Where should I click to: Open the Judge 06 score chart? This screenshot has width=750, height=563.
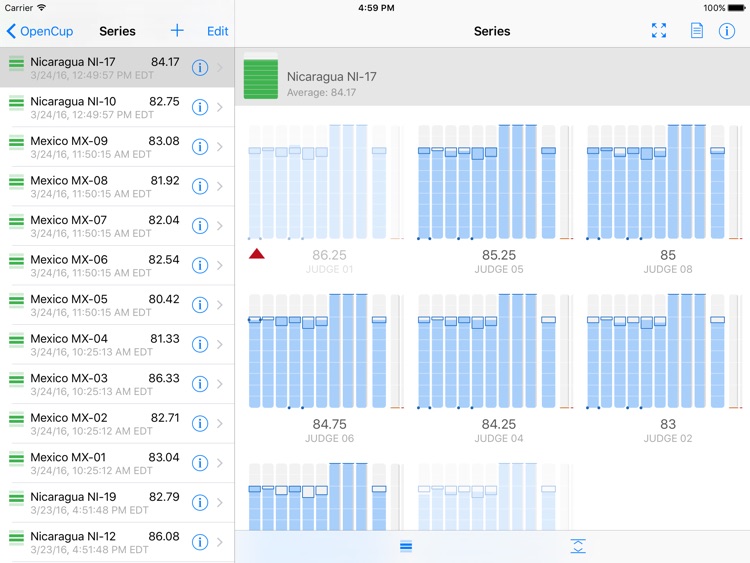[x=326, y=351]
